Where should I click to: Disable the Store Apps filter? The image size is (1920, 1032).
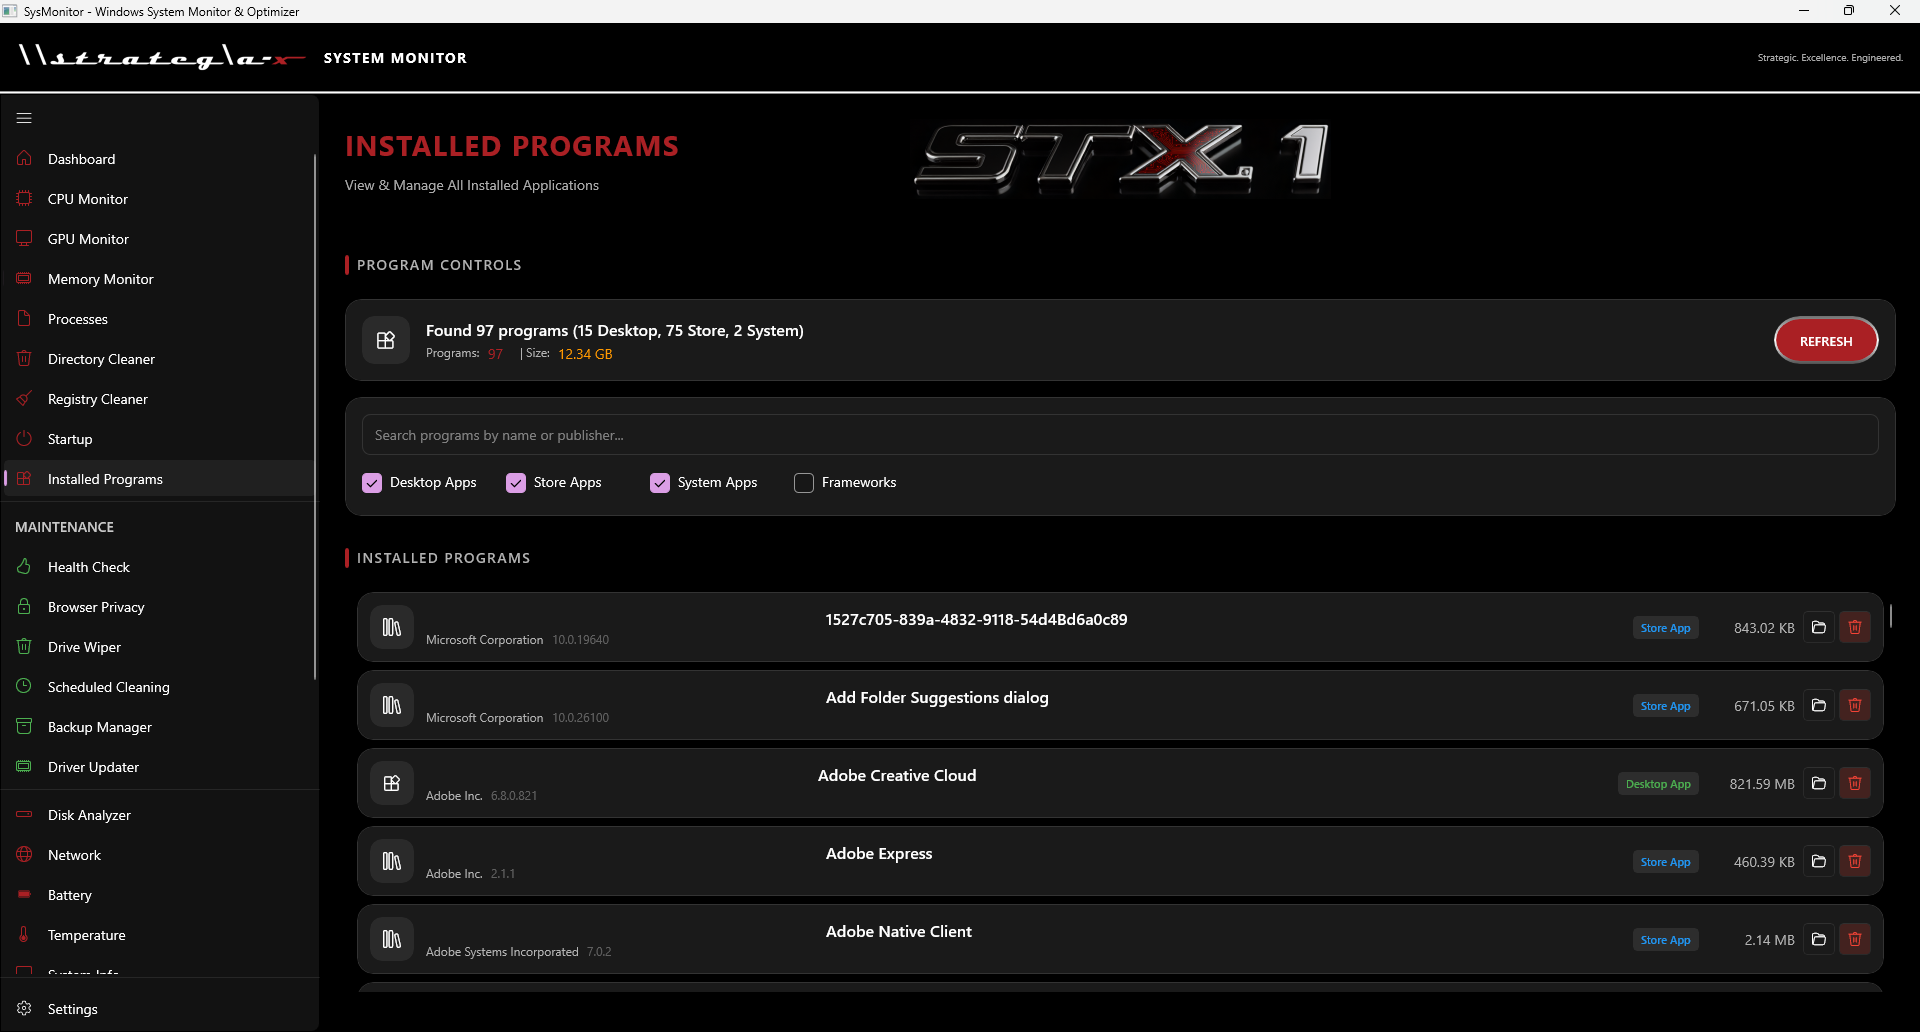coord(515,482)
